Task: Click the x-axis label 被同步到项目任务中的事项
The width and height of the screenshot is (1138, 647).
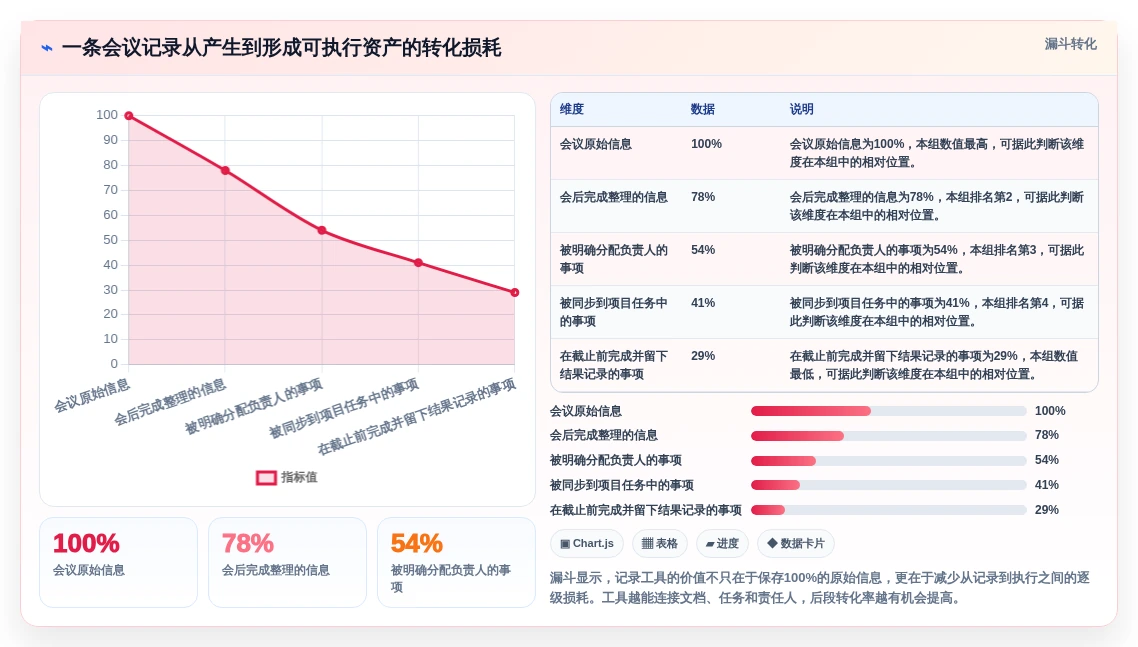Action: 343,409
